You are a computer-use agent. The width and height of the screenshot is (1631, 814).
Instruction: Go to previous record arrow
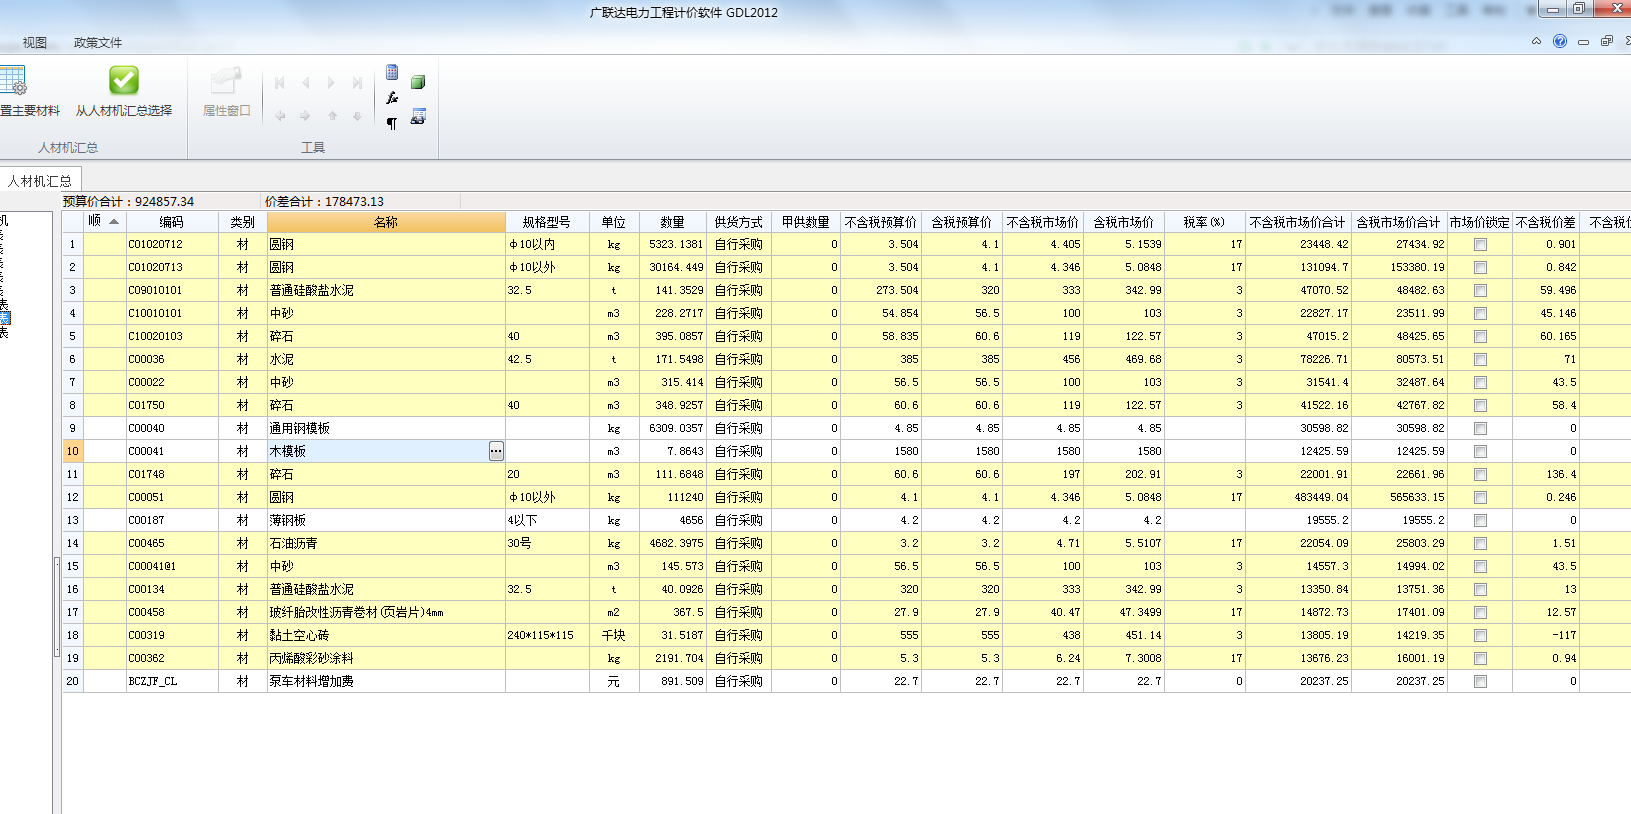pyautogui.click(x=305, y=83)
